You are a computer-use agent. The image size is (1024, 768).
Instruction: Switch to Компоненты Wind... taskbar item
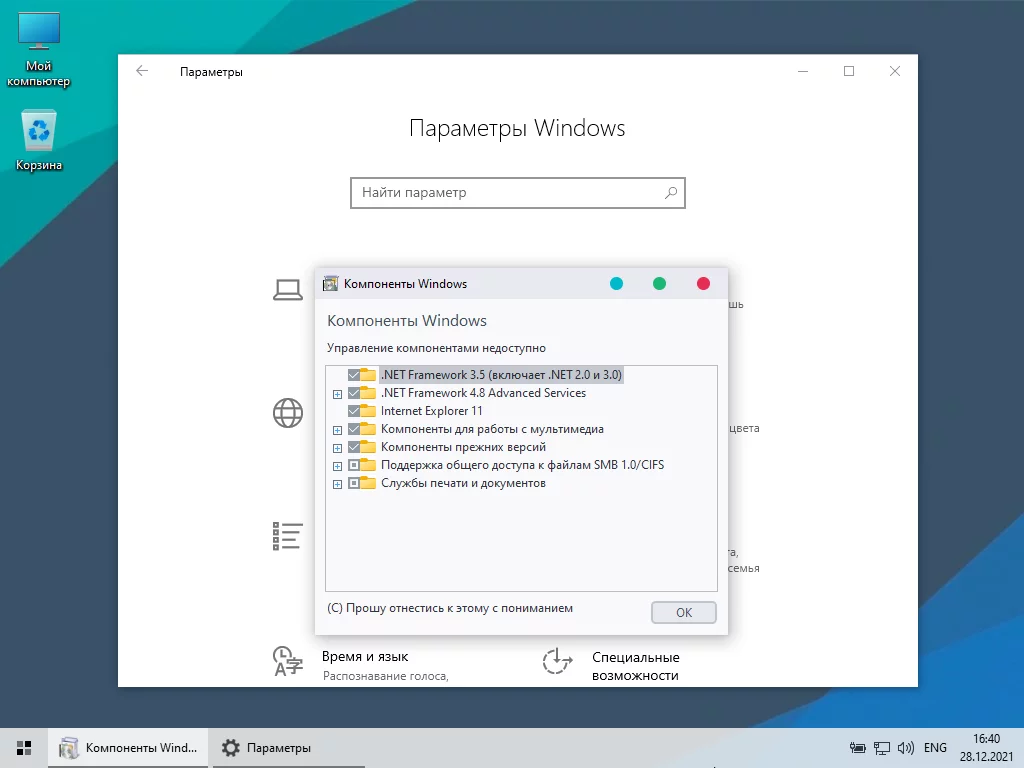[128, 748]
